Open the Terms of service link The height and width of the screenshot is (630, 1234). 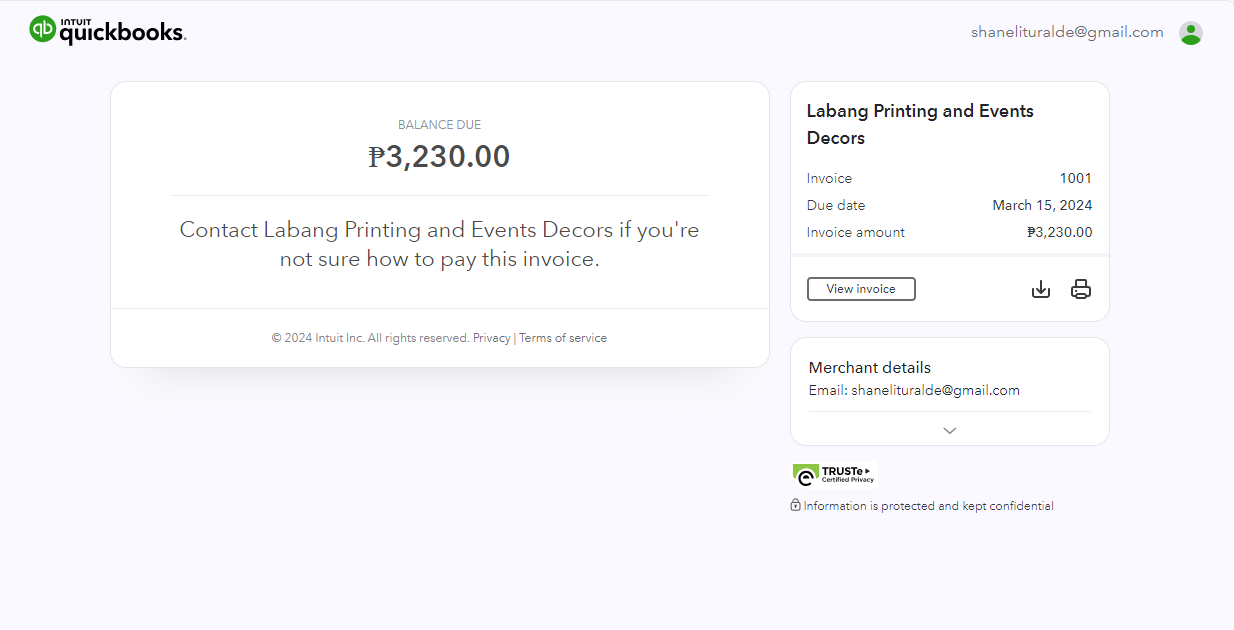[563, 338]
